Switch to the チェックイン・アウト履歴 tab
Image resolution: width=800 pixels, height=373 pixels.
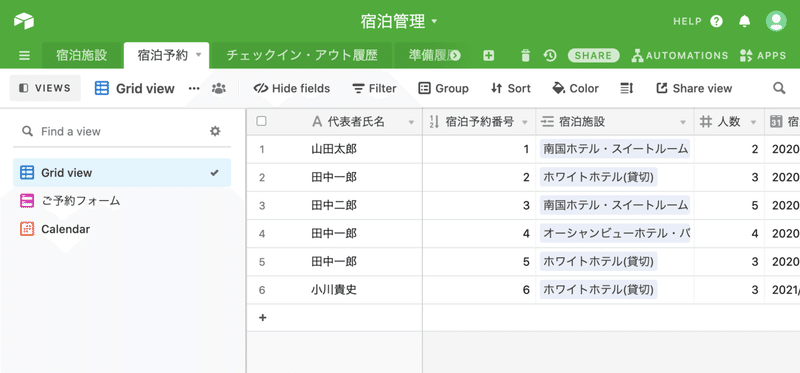302,55
